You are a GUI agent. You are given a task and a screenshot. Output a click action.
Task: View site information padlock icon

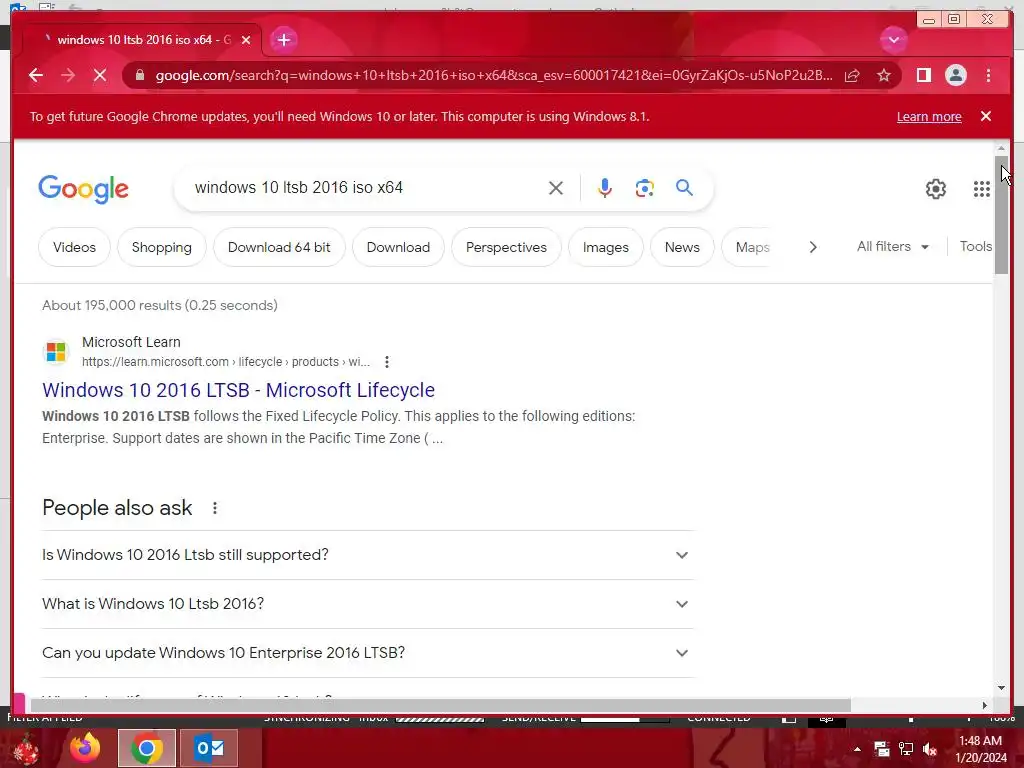(x=139, y=75)
